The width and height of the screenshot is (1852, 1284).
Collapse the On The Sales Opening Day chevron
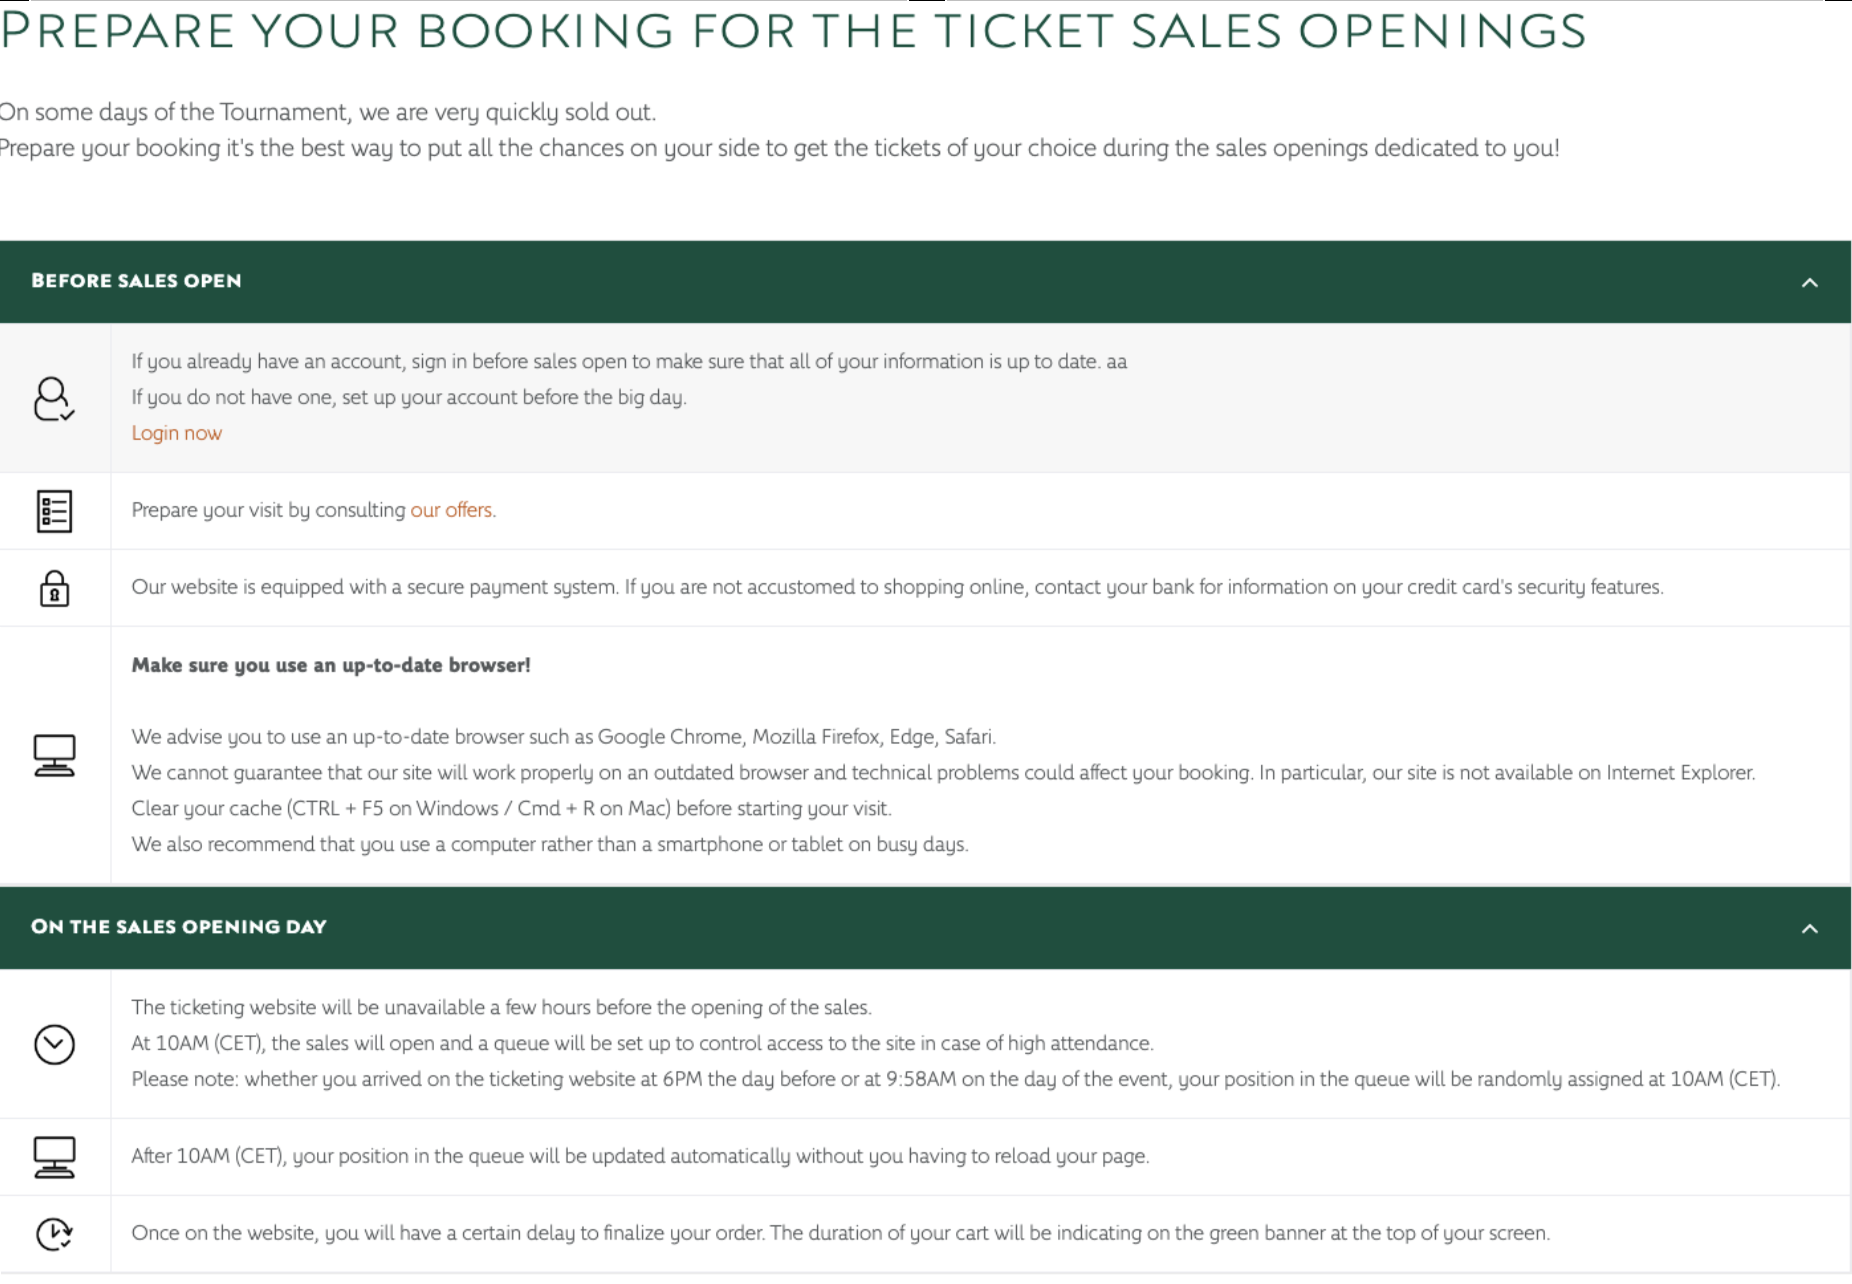click(1809, 929)
